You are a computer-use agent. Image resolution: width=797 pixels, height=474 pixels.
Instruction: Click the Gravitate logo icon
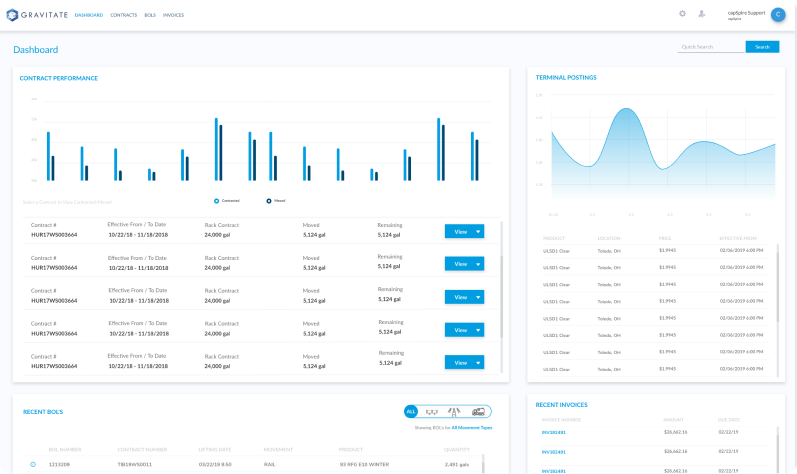coord(12,15)
